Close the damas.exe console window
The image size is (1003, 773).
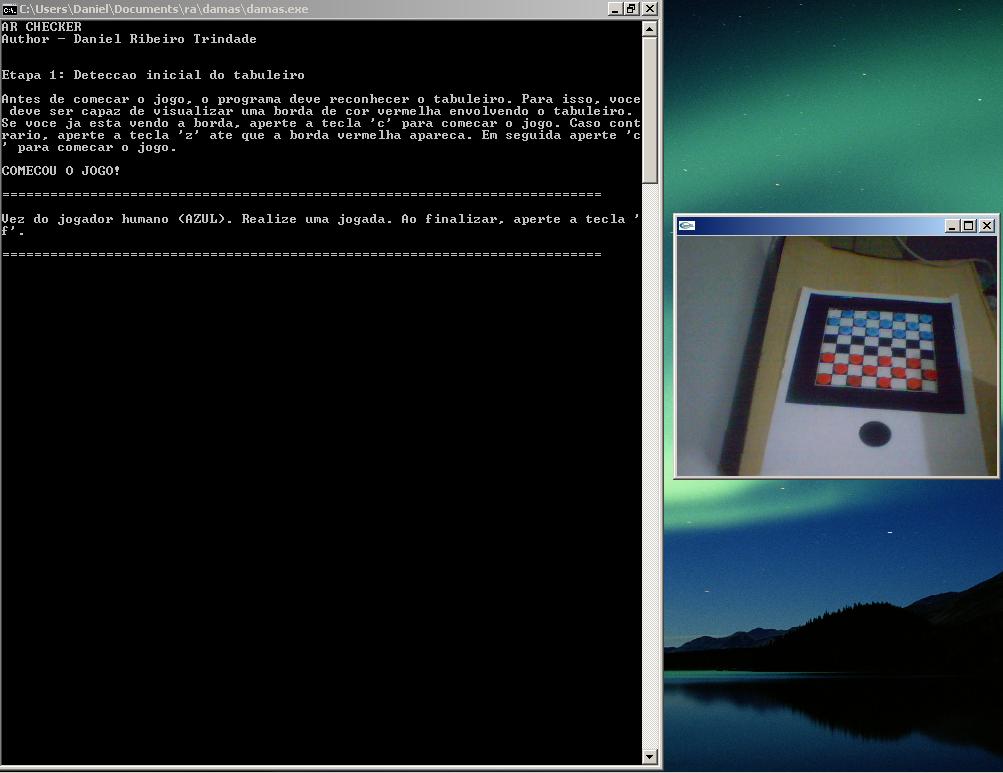click(x=649, y=8)
